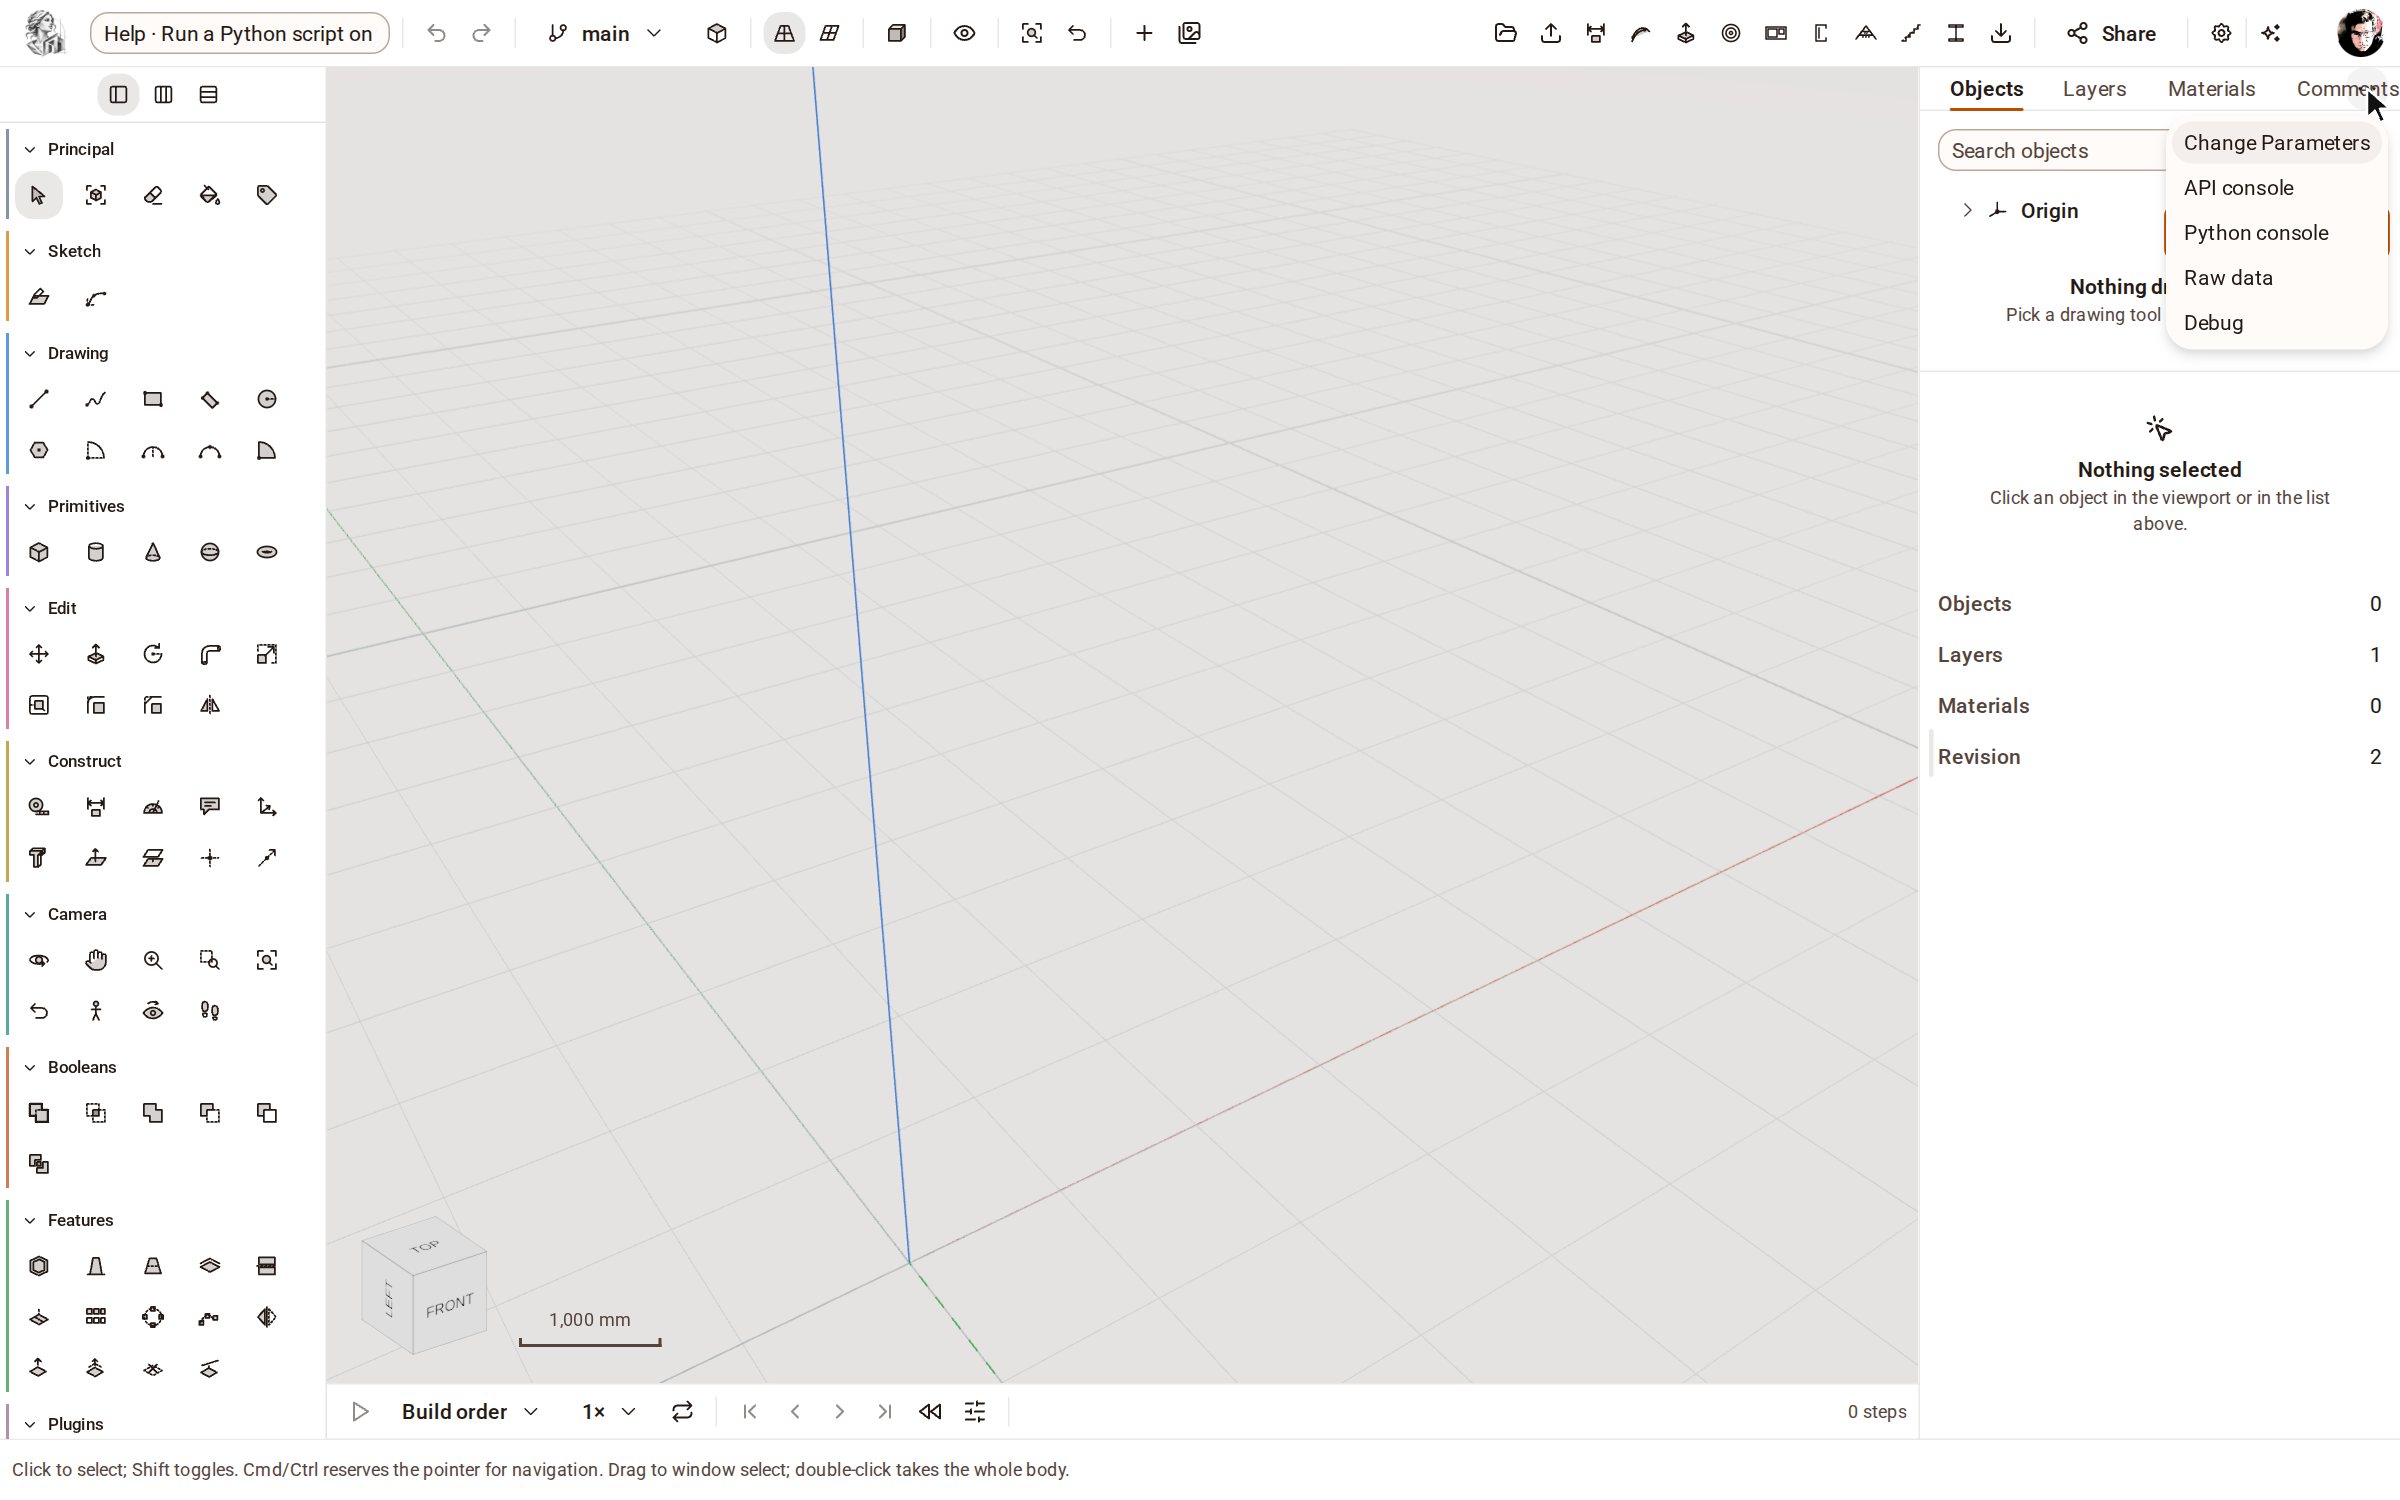Open the AI sparkle assistant icon

click(x=2271, y=33)
